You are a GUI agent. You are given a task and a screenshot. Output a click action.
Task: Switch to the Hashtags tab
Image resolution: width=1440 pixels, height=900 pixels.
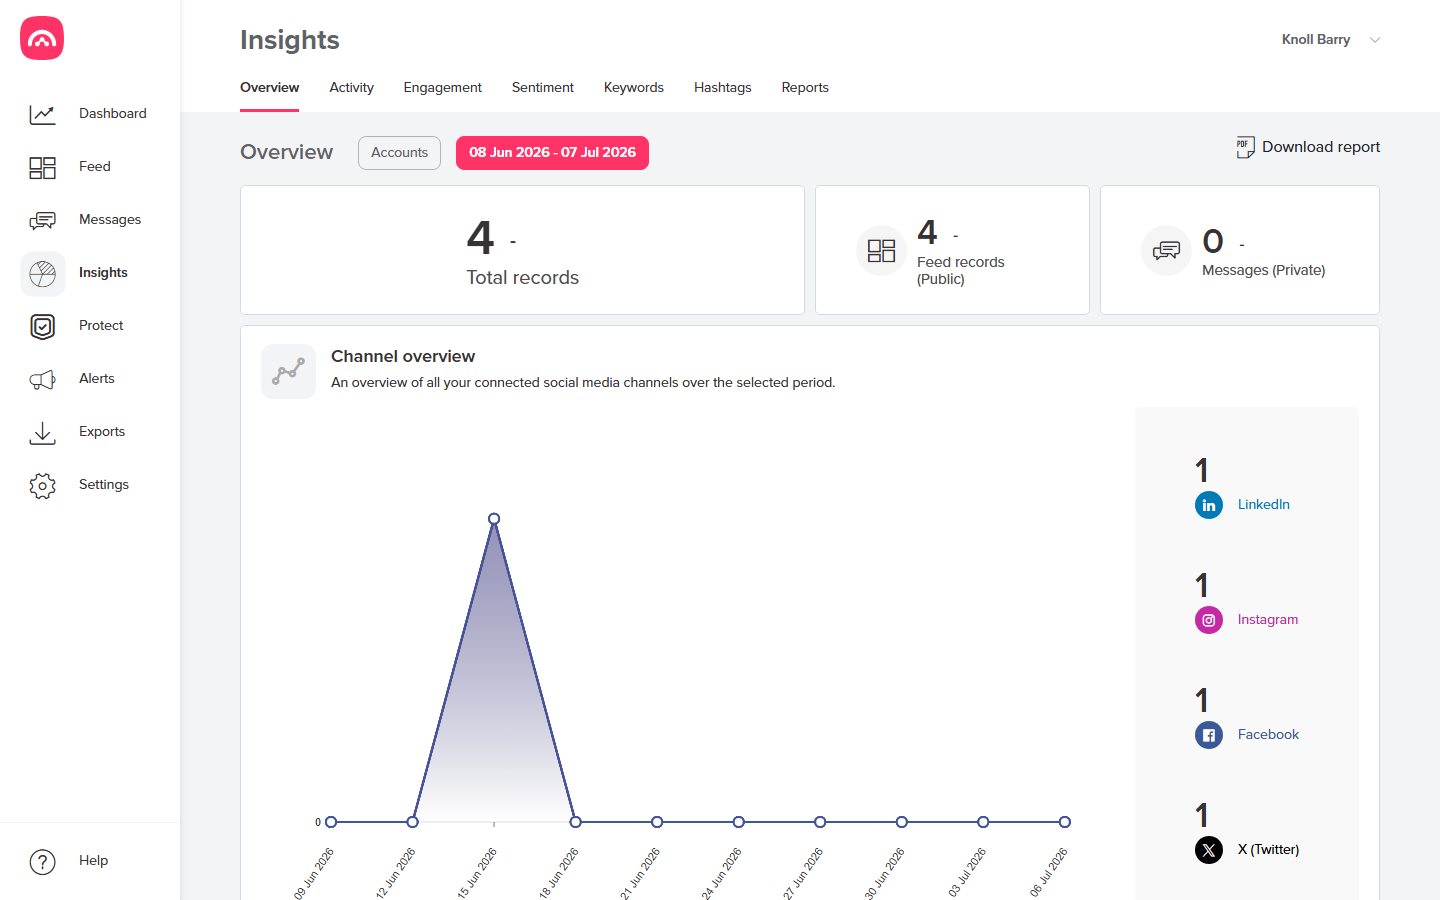[x=723, y=88]
